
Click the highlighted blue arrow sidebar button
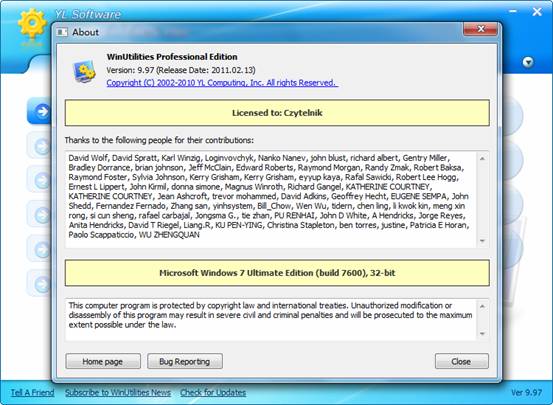[40, 111]
